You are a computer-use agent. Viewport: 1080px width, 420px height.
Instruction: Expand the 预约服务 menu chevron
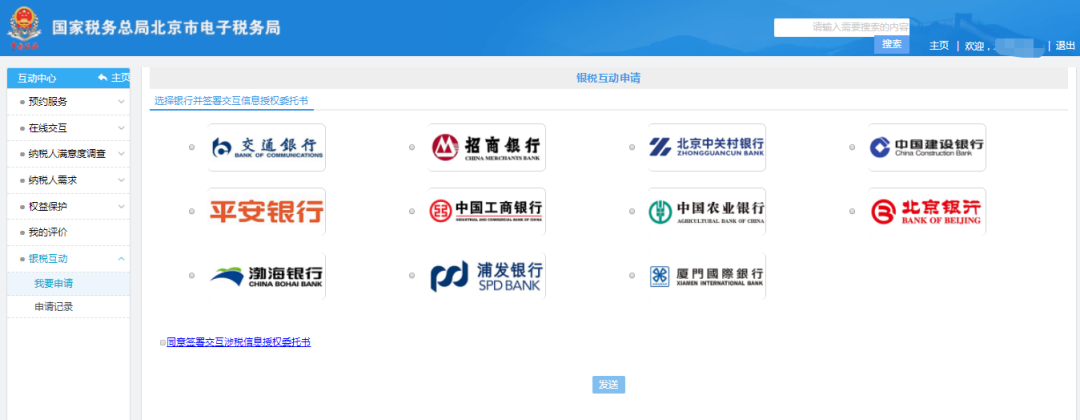point(121,101)
